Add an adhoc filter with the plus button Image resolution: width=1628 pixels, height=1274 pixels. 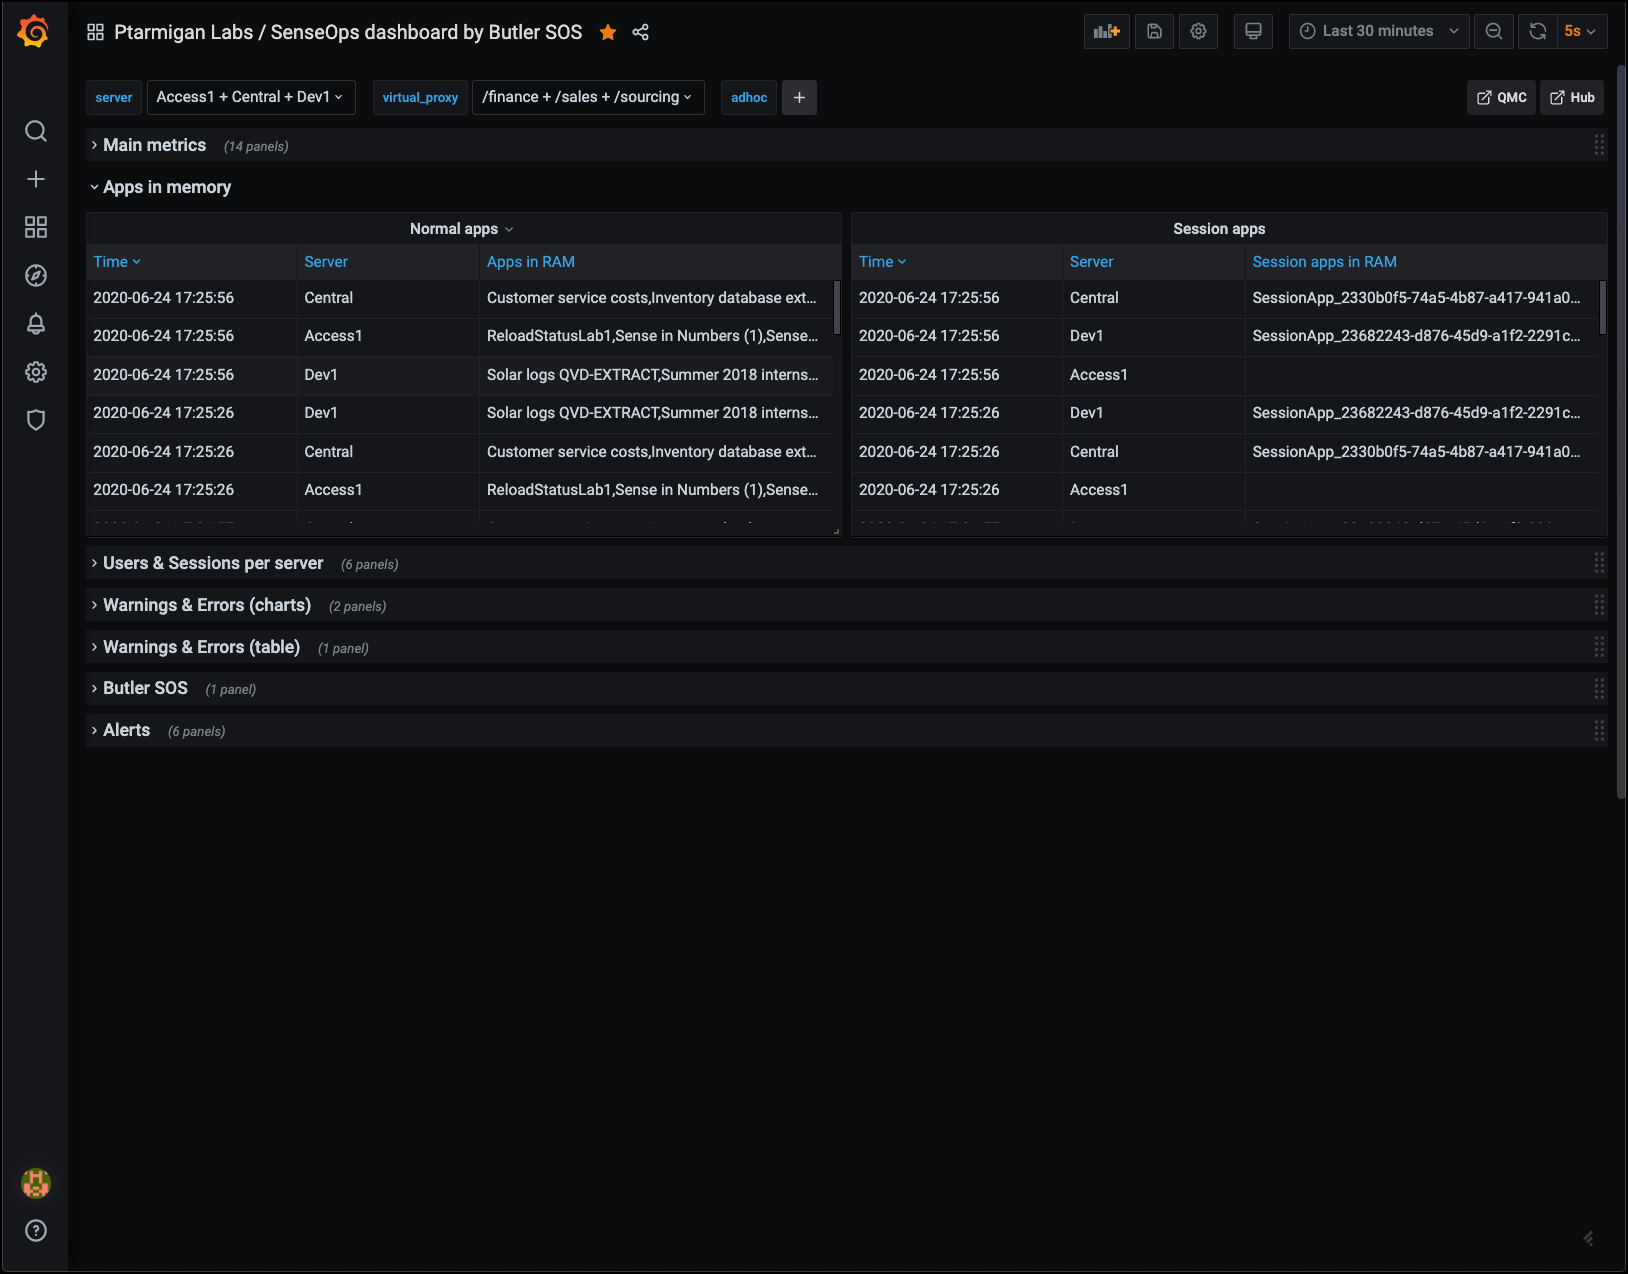point(799,97)
